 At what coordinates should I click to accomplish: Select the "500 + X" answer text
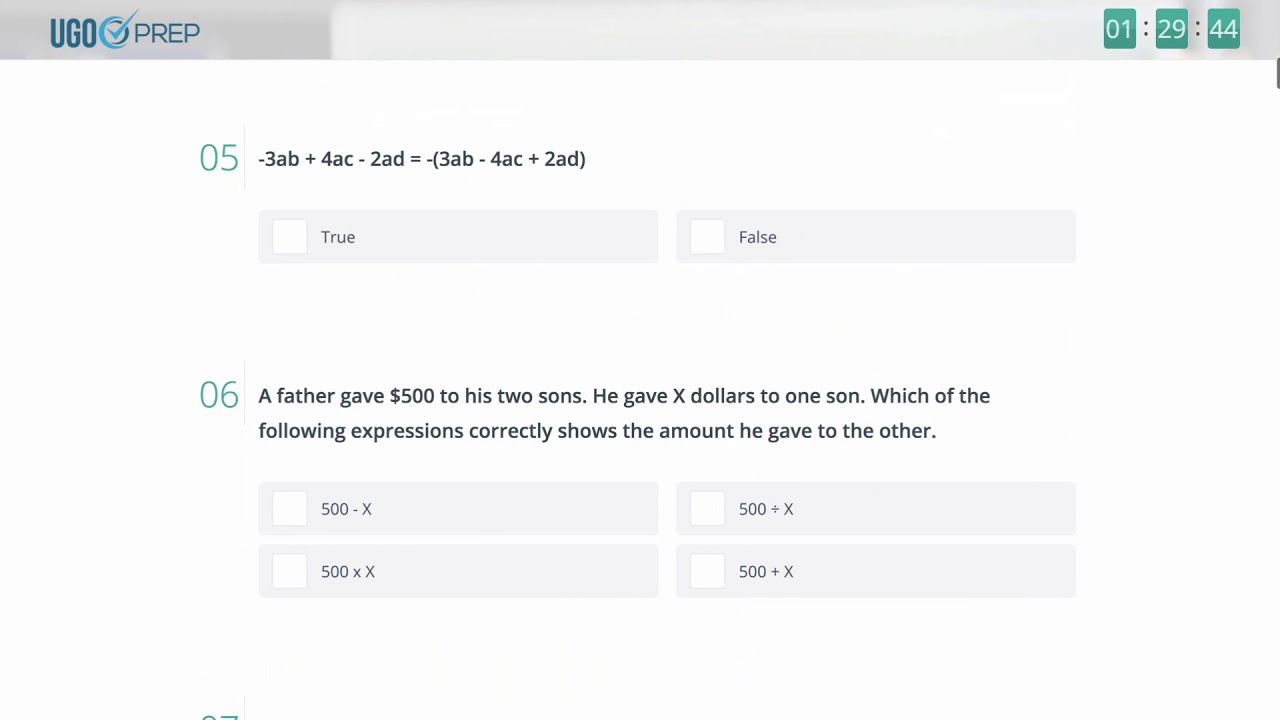point(766,572)
